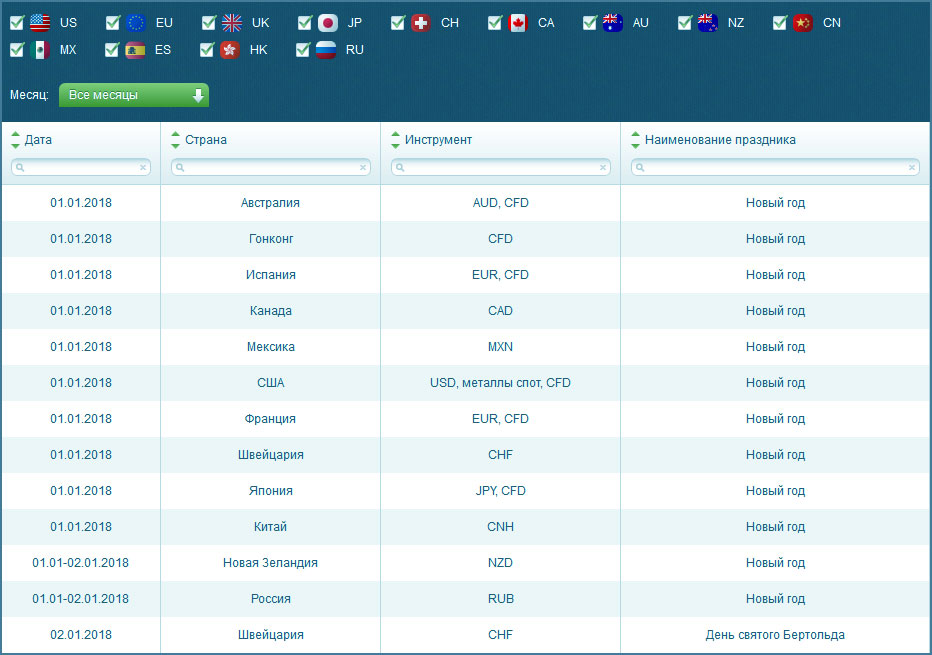Clear the Страна filter with x icon
Screen dimensions: 932x655
[x=362, y=168]
